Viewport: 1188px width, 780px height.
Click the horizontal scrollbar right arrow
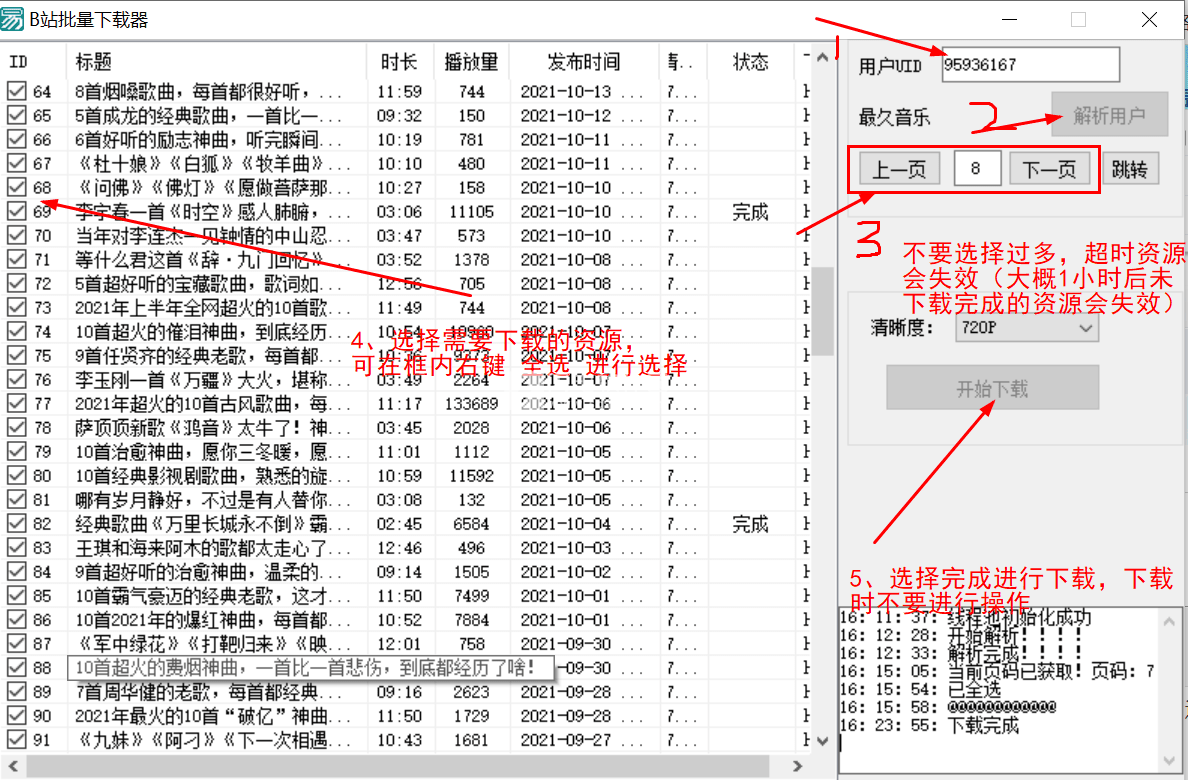pyautogui.click(x=798, y=766)
